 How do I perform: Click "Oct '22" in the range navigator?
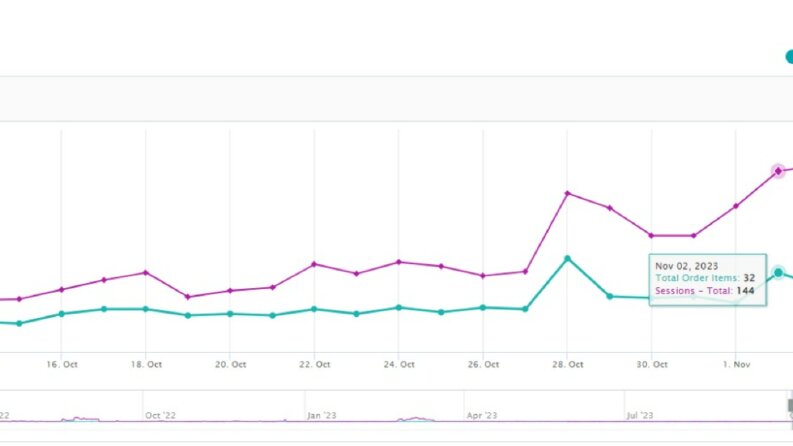point(160,416)
